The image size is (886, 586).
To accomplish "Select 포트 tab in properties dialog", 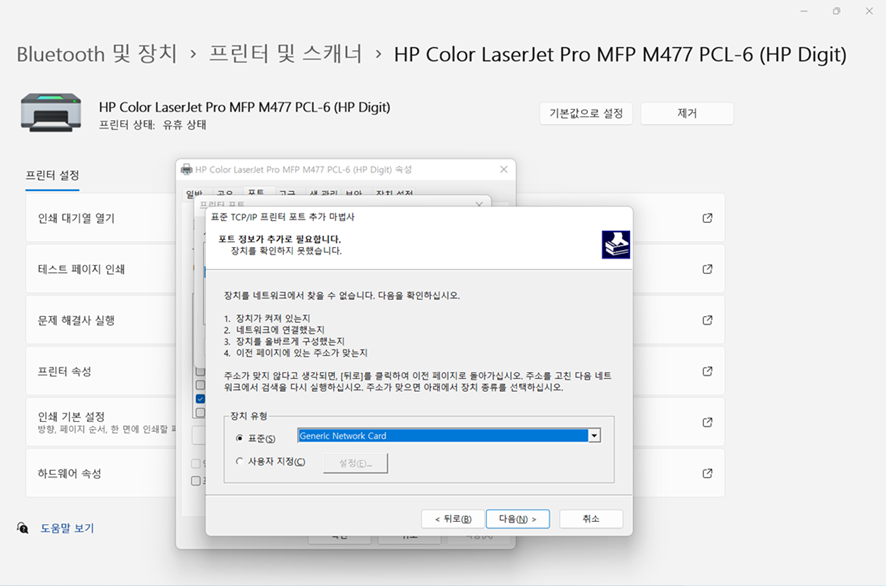I will [256, 193].
